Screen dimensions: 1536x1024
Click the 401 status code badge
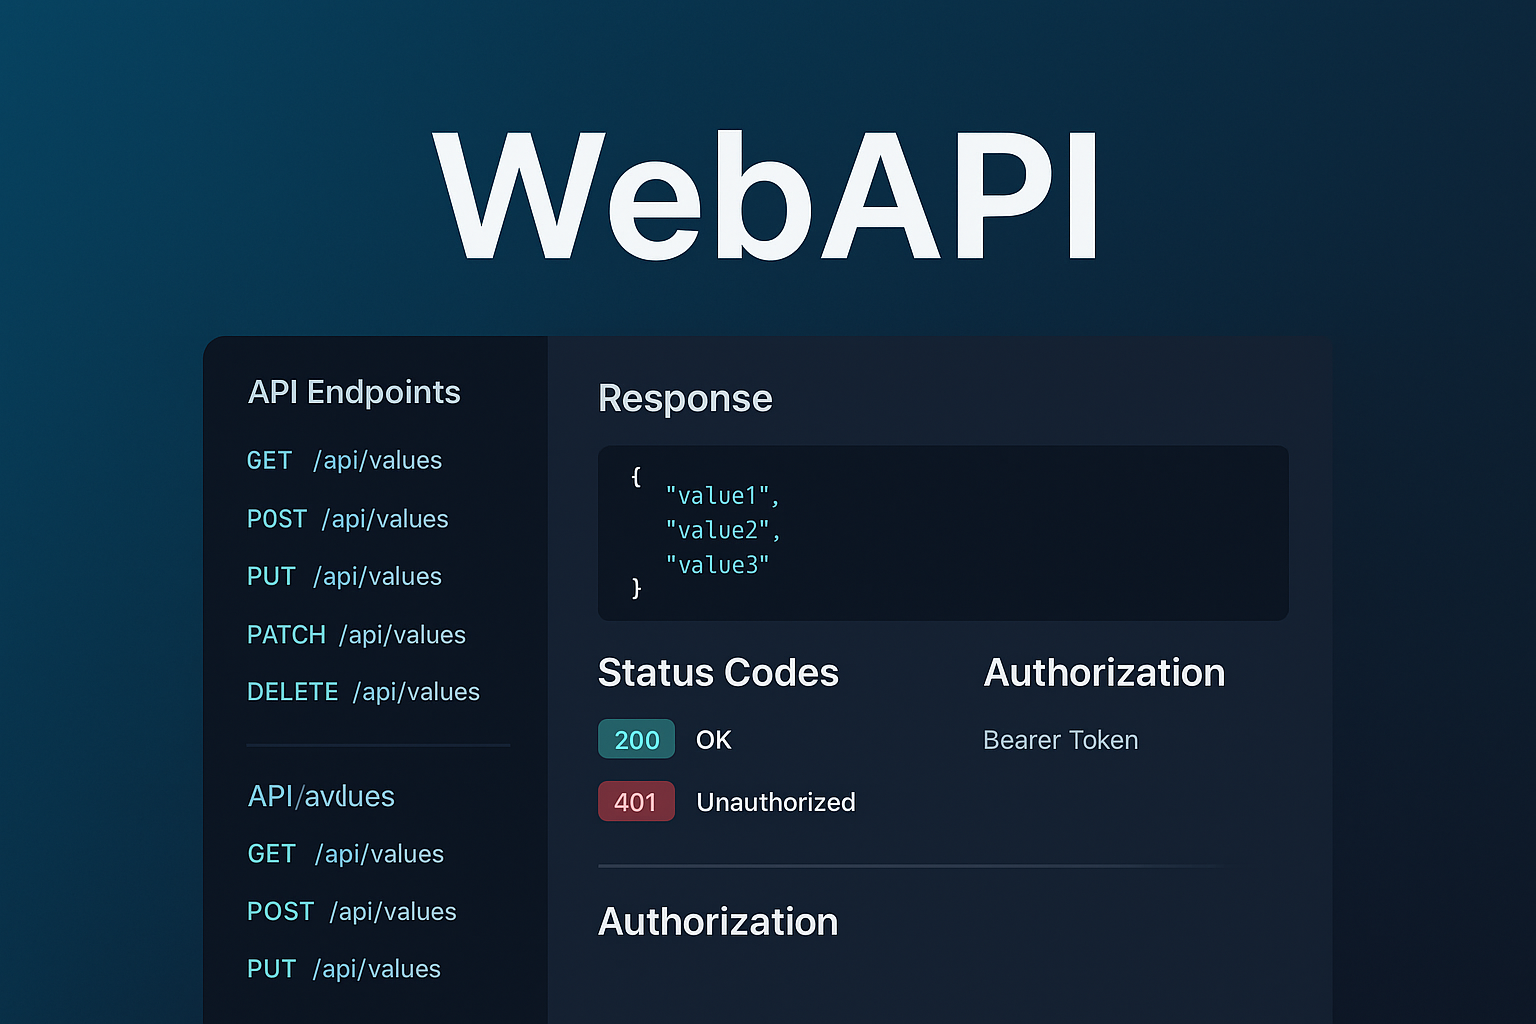(x=636, y=802)
